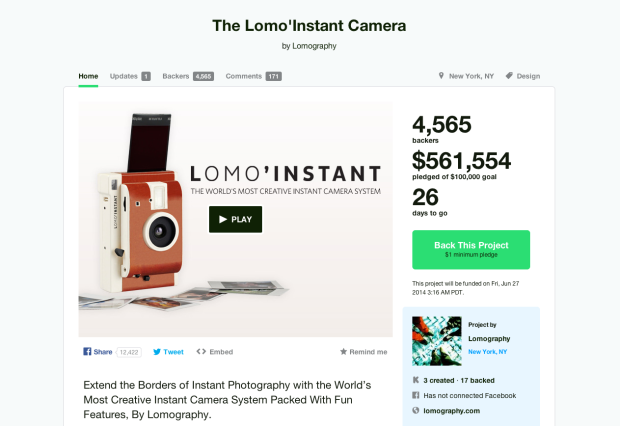Viewport: 620px width, 426px height.
Task: Click the Lomography creator profile thumbnail
Action: pos(437,341)
